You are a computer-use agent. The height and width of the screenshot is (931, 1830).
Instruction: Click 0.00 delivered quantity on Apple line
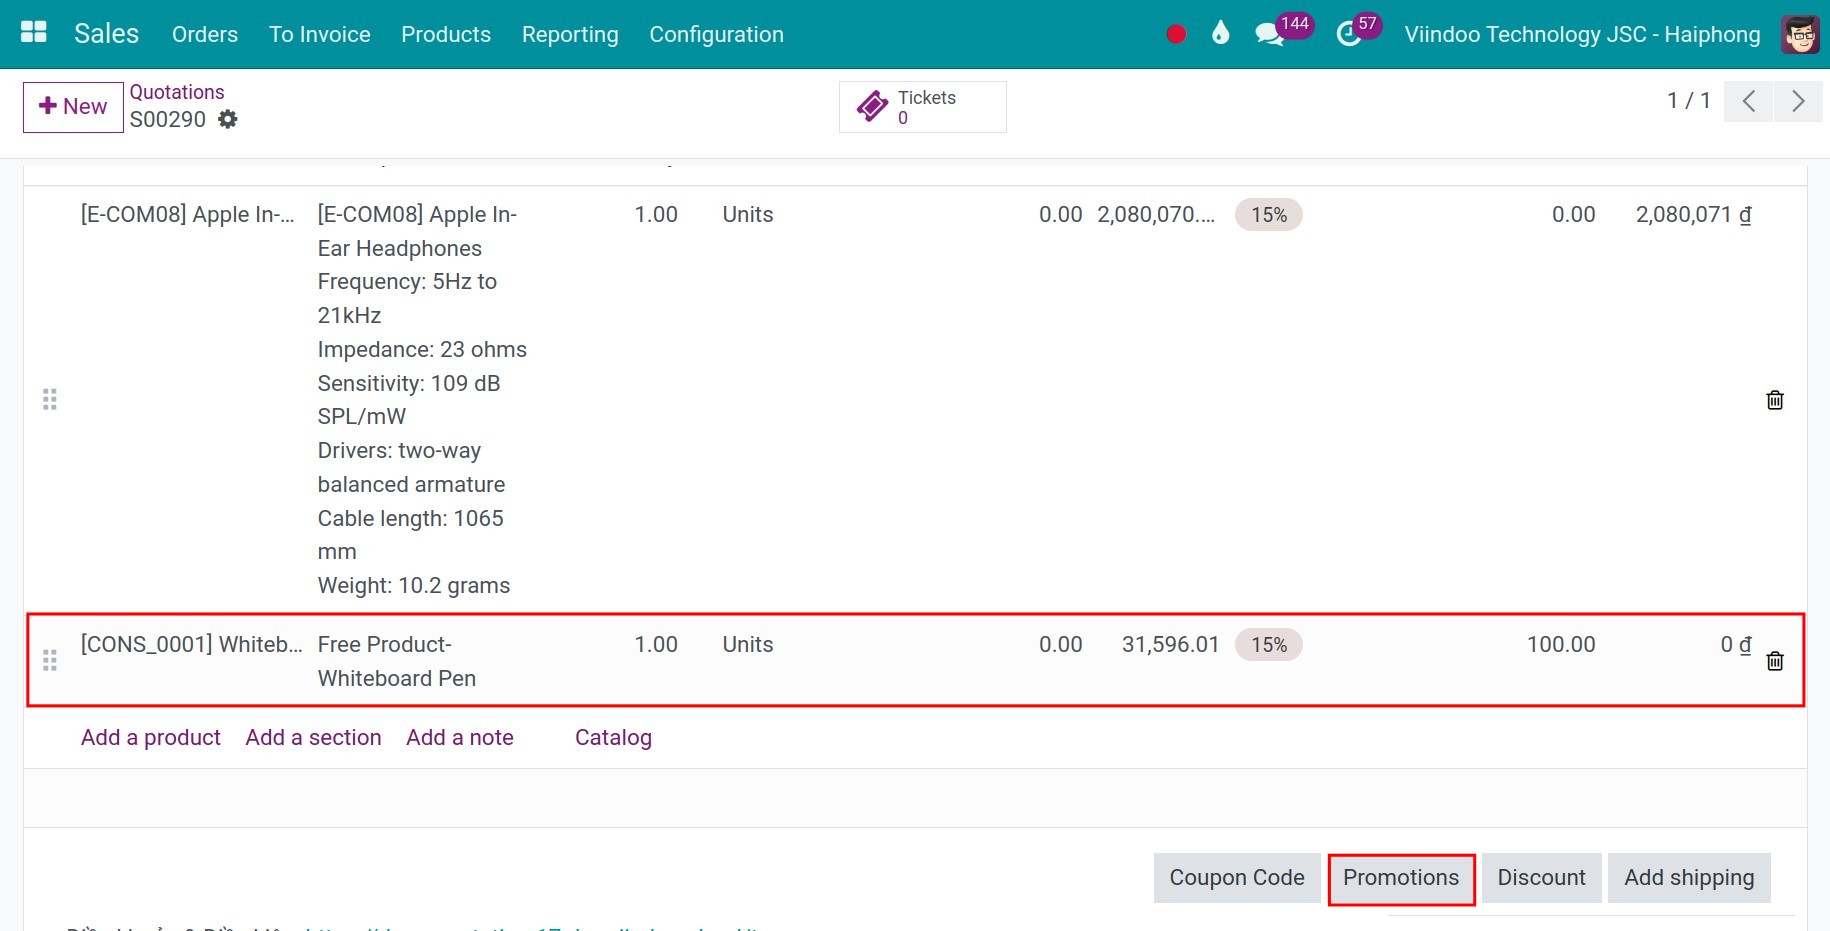click(x=1060, y=215)
